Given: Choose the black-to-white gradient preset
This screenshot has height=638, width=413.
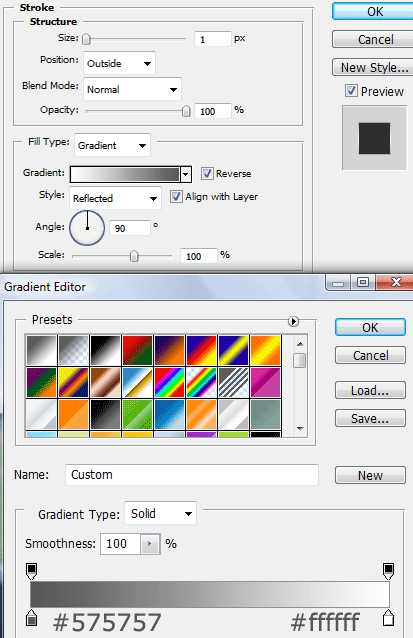Looking at the screenshot, I should 105,350.
